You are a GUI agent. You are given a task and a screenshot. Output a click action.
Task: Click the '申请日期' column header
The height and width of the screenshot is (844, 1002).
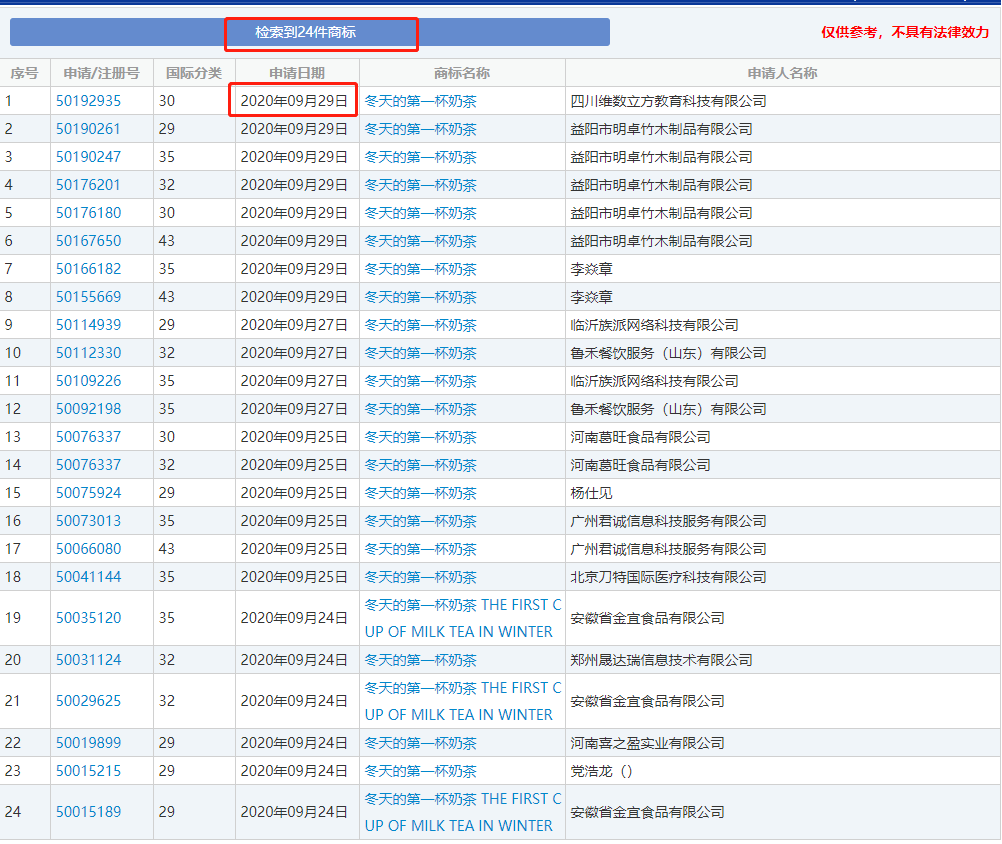point(297,73)
